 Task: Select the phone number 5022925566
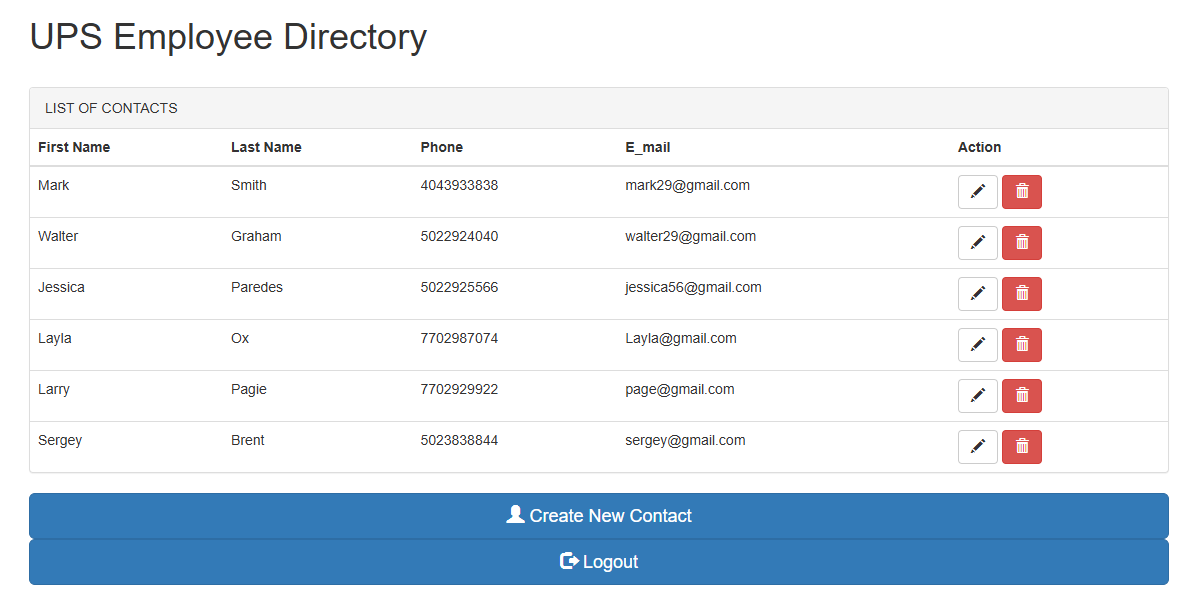coord(459,287)
